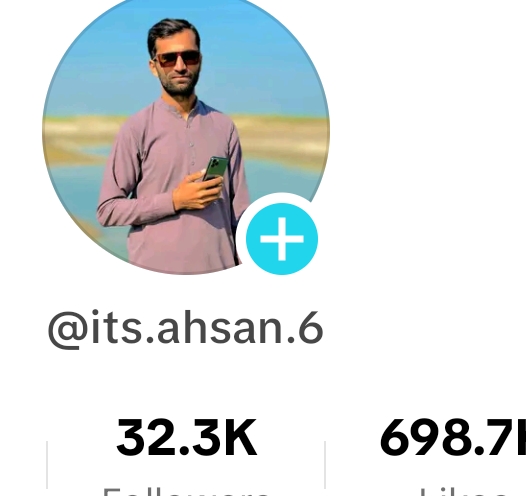The width and height of the screenshot is (526, 496).
Task: Click the "32.3K" bold number
Action: (x=187, y=438)
